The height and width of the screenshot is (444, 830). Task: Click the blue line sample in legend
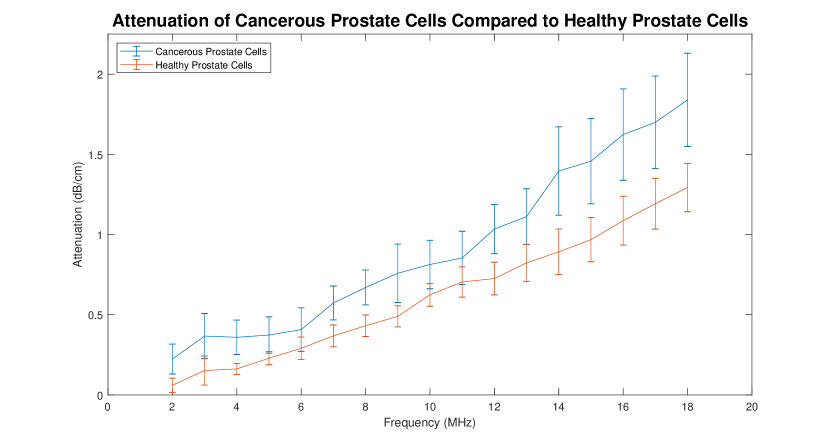pyautogui.click(x=136, y=52)
